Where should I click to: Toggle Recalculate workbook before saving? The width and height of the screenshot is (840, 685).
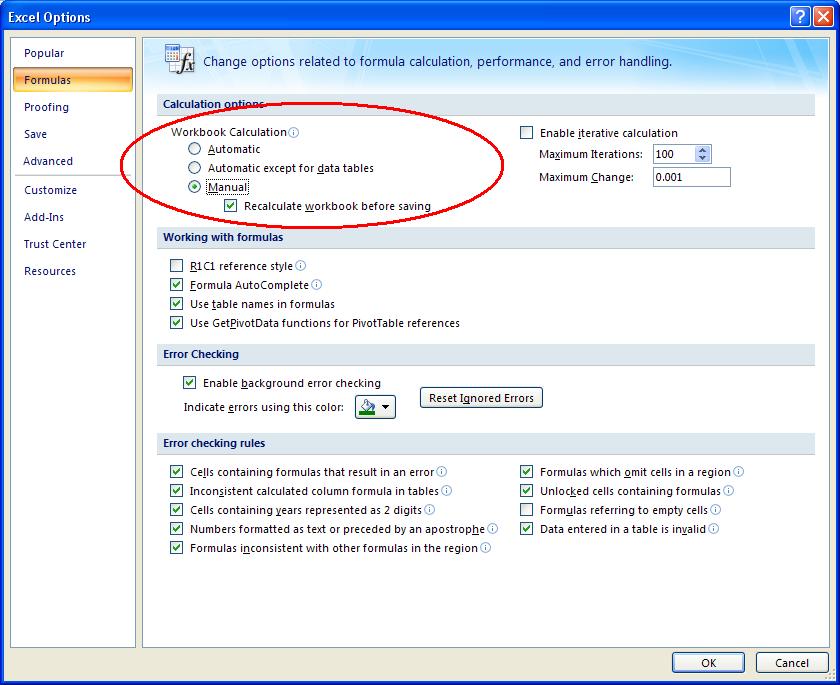point(230,206)
